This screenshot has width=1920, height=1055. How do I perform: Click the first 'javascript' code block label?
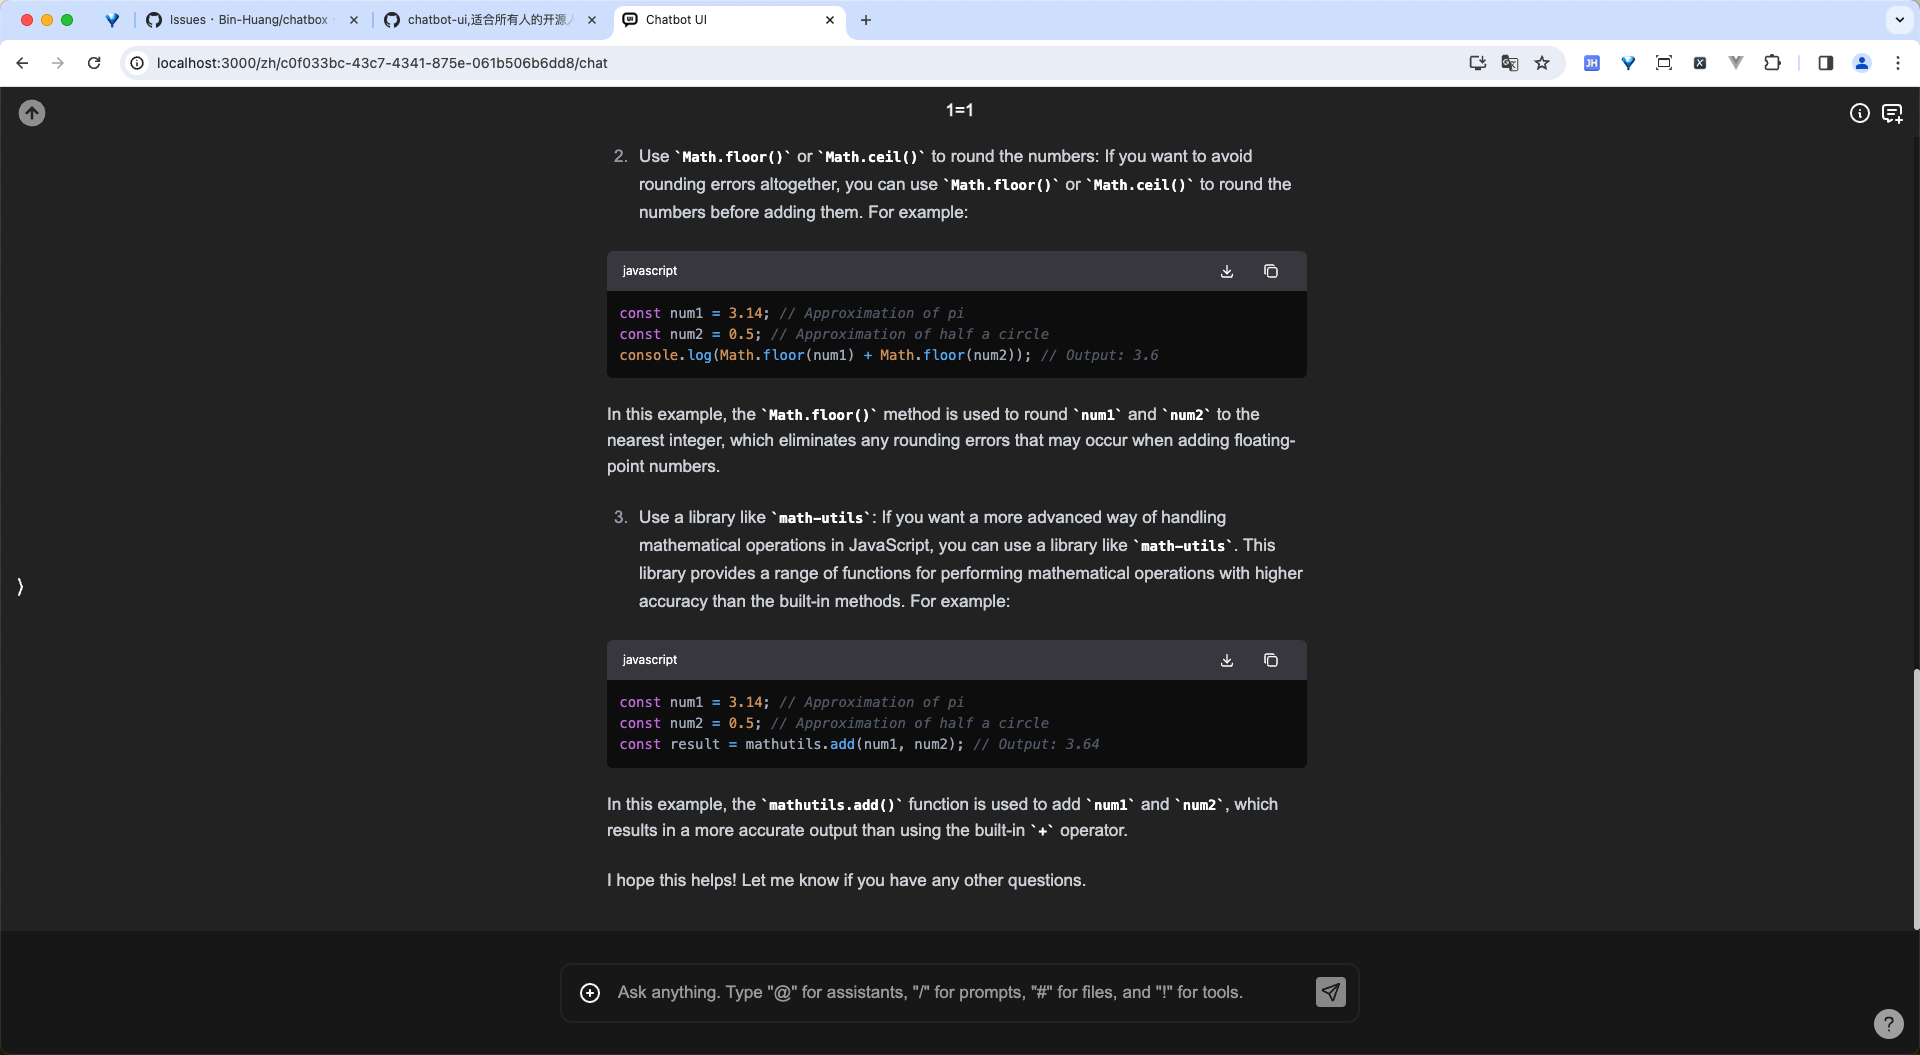click(649, 271)
